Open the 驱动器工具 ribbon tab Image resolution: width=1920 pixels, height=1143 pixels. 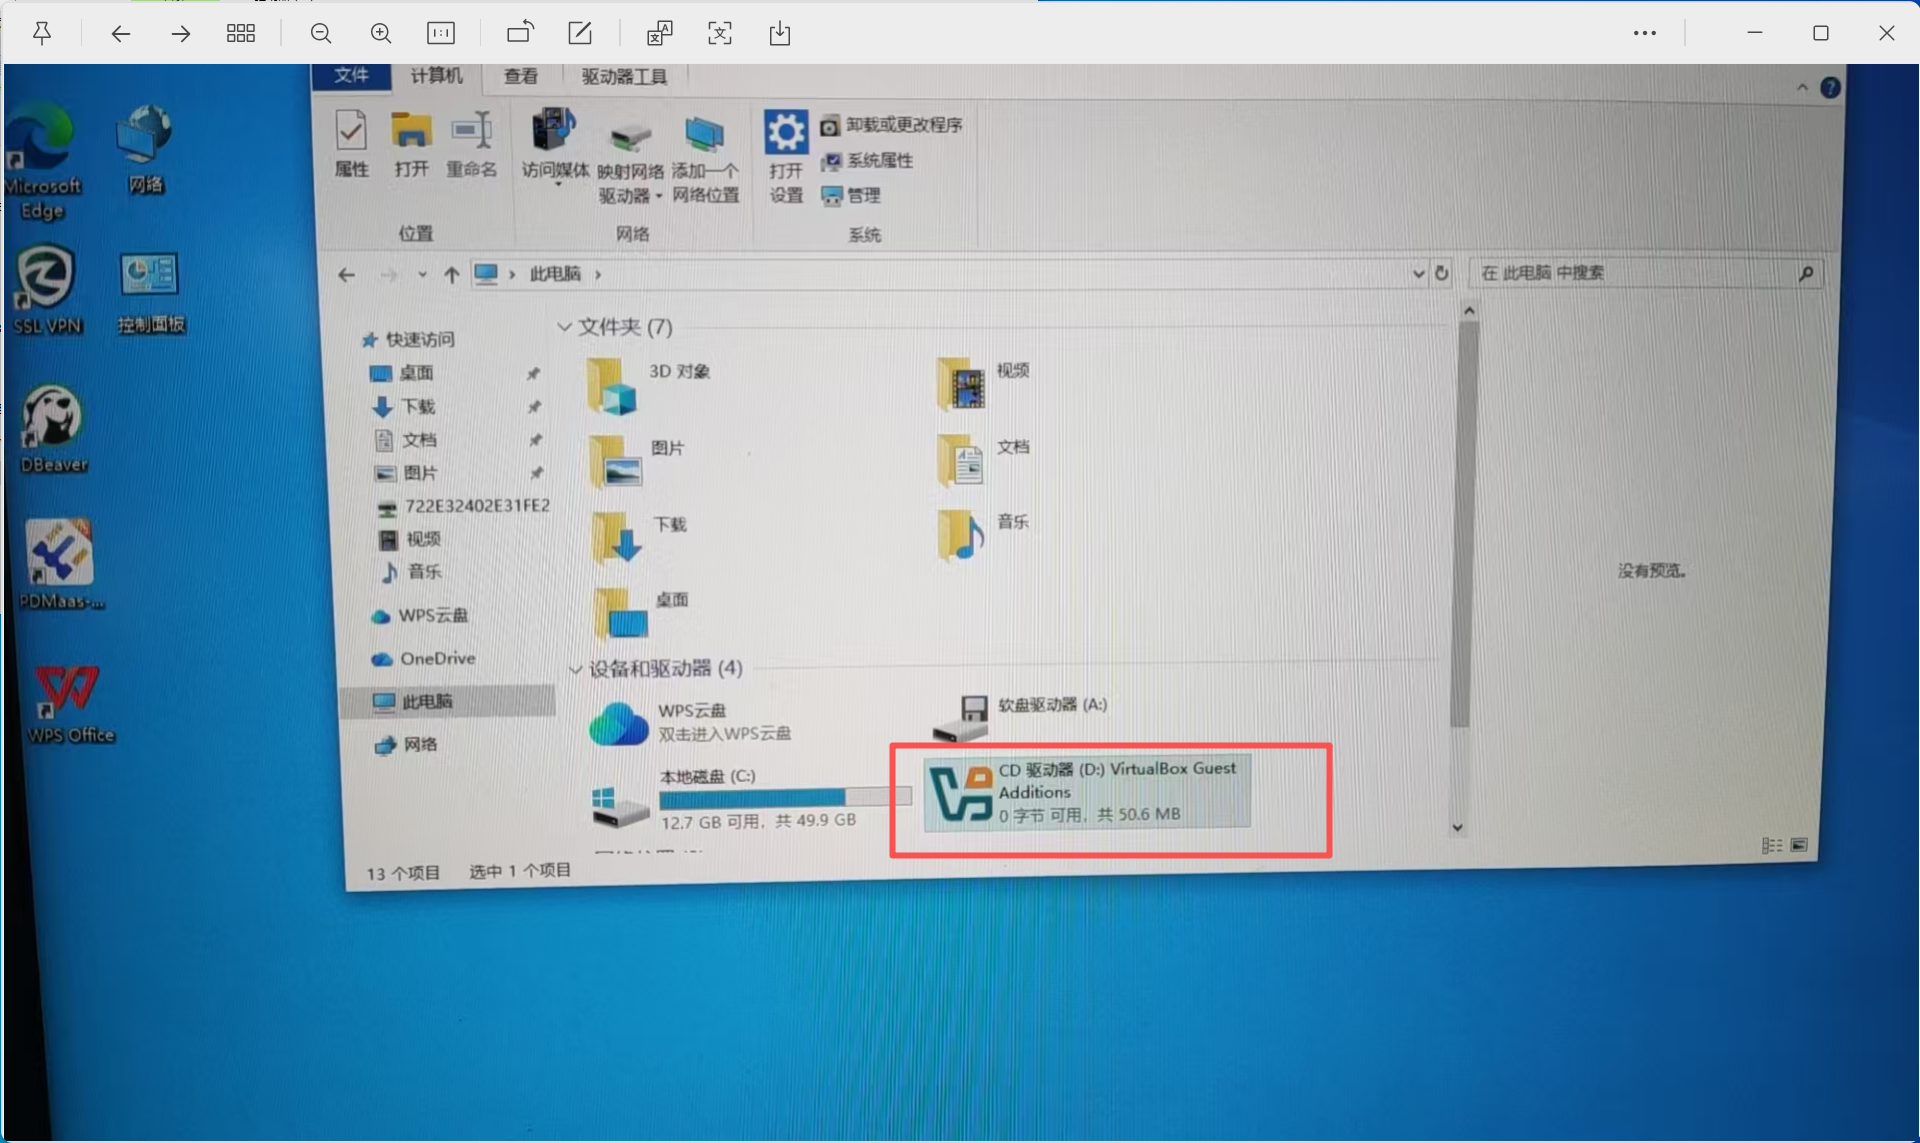pyautogui.click(x=624, y=77)
